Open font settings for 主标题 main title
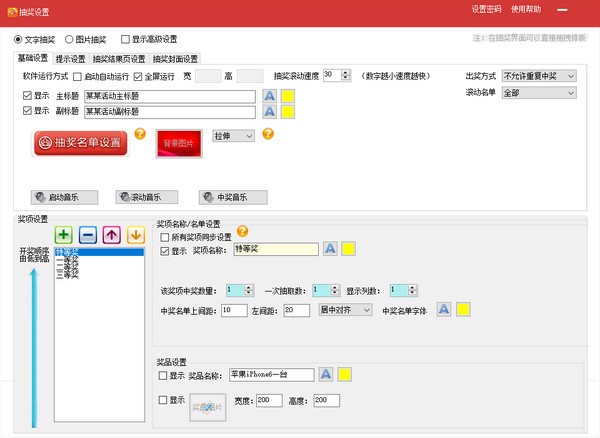Screen dimensions: 600x438 click(x=269, y=96)
